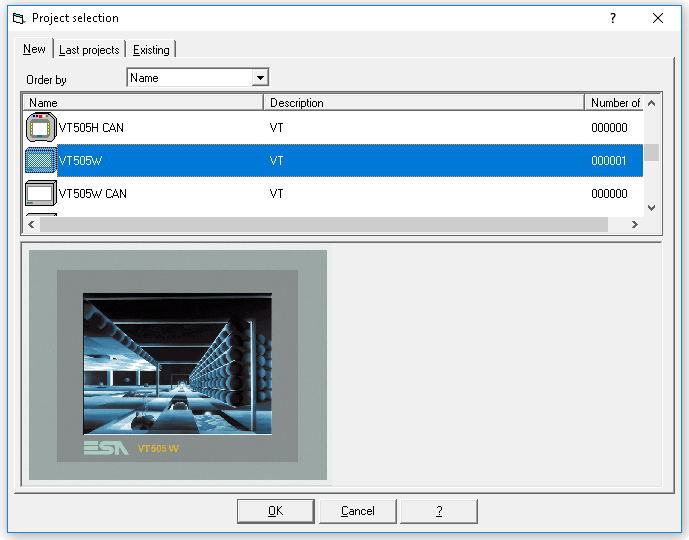Confirm with the OK button
The image size is (689, 540).
click(276, 511)
